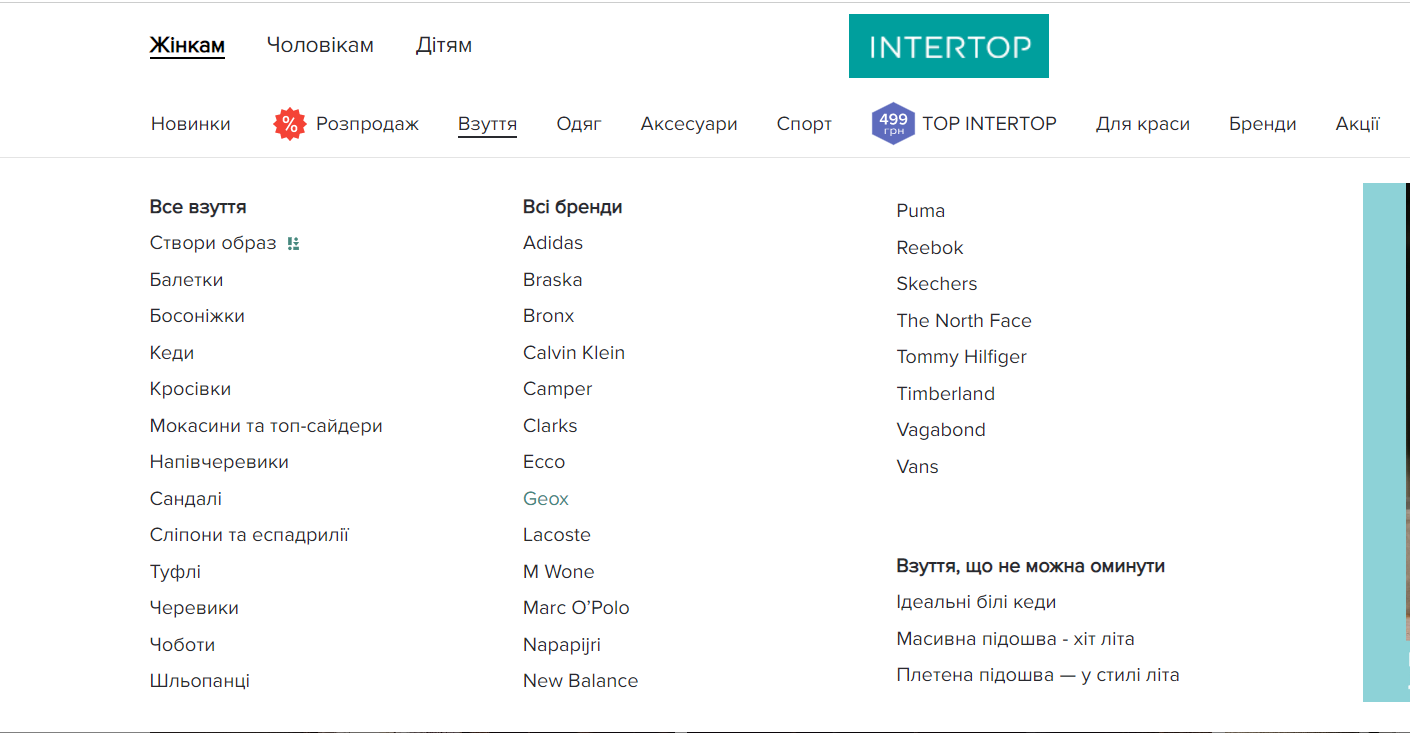The height and width of the screenshot is (733, 1410).
Task: Select the Жінкам section tab
Action: [x=187, y=45]
